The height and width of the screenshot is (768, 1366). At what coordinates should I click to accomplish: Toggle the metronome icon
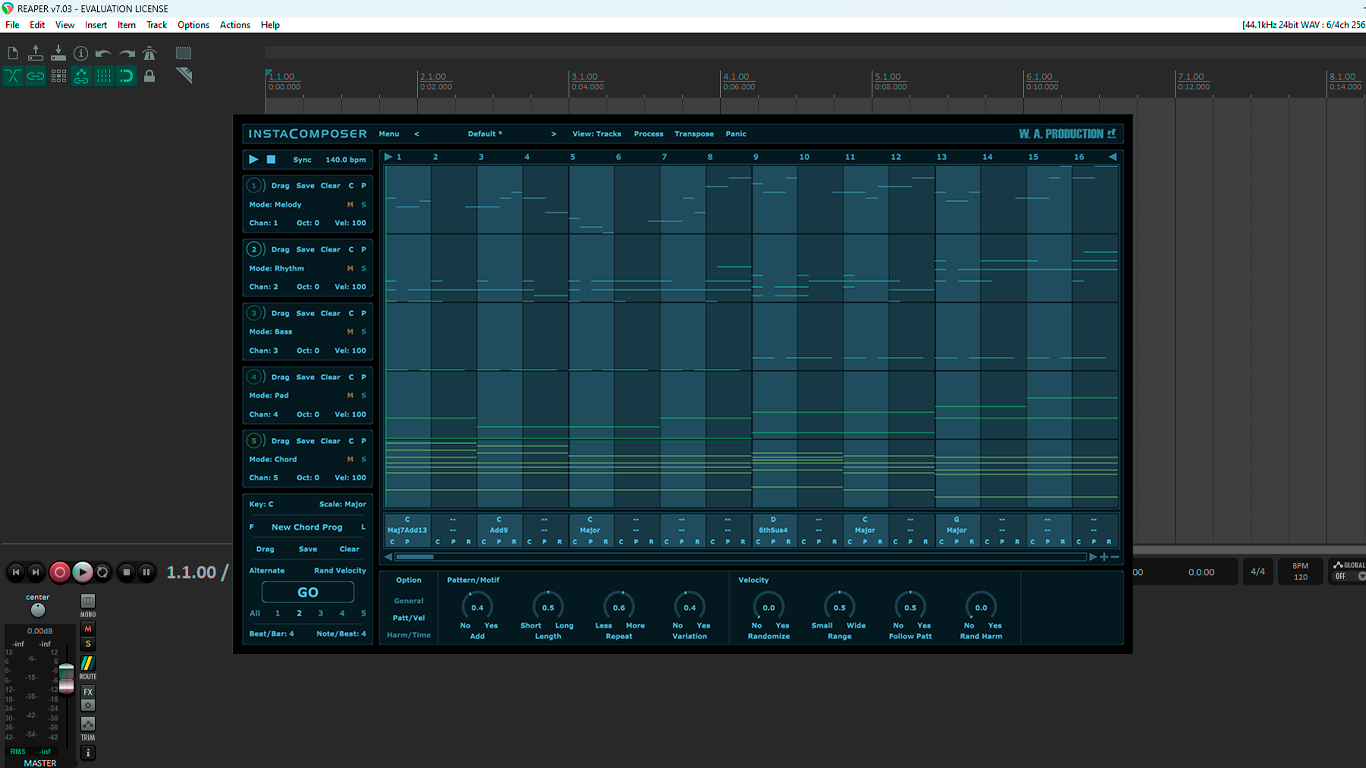pyautogui.click(x=150, y=53)
